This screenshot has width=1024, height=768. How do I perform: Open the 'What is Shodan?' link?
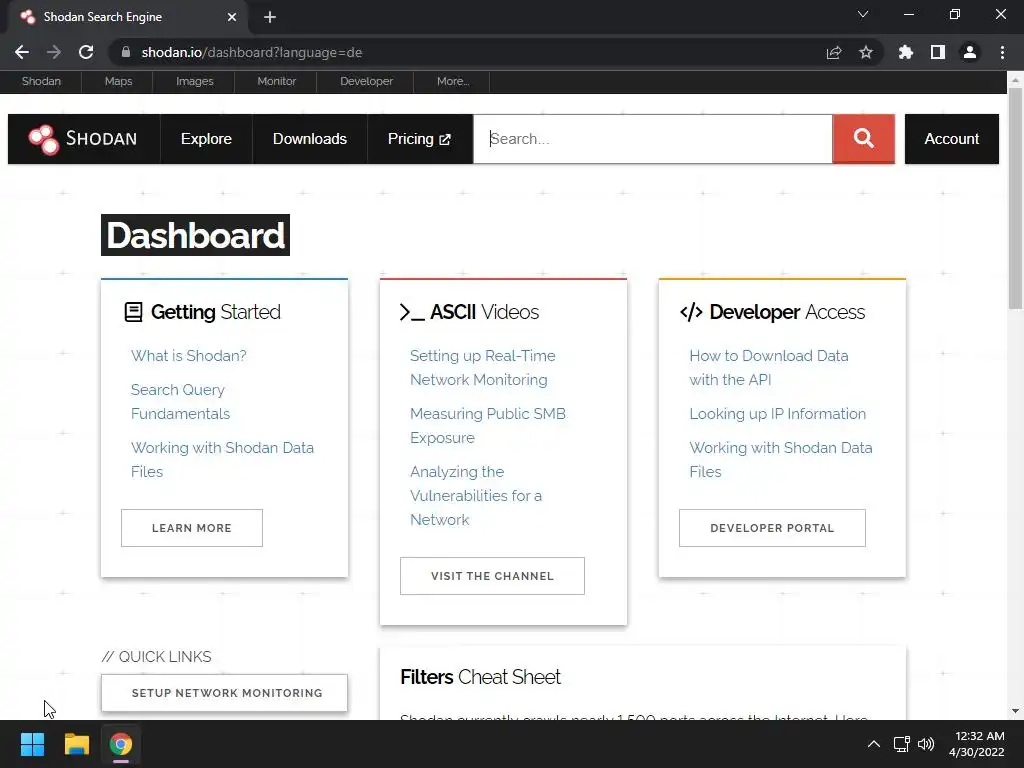189,356
